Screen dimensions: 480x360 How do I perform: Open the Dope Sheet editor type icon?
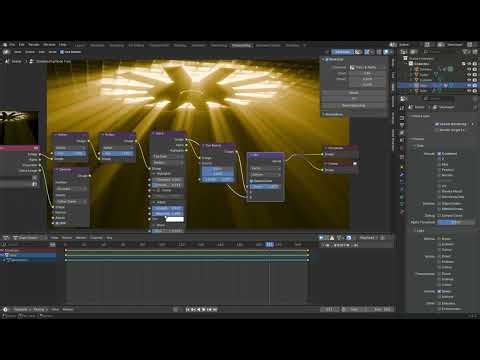click(6, 238)
